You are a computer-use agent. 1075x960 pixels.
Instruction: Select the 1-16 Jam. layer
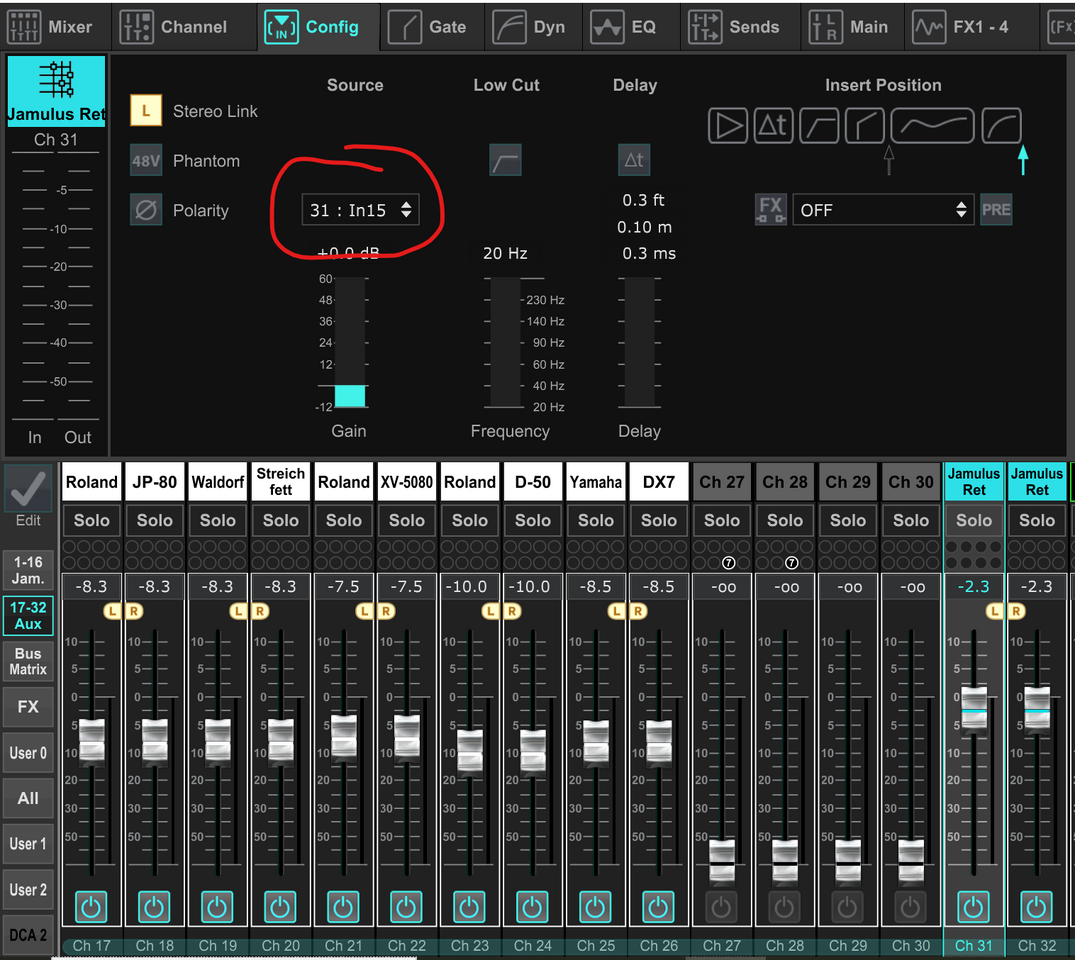(x=28, y=570)
